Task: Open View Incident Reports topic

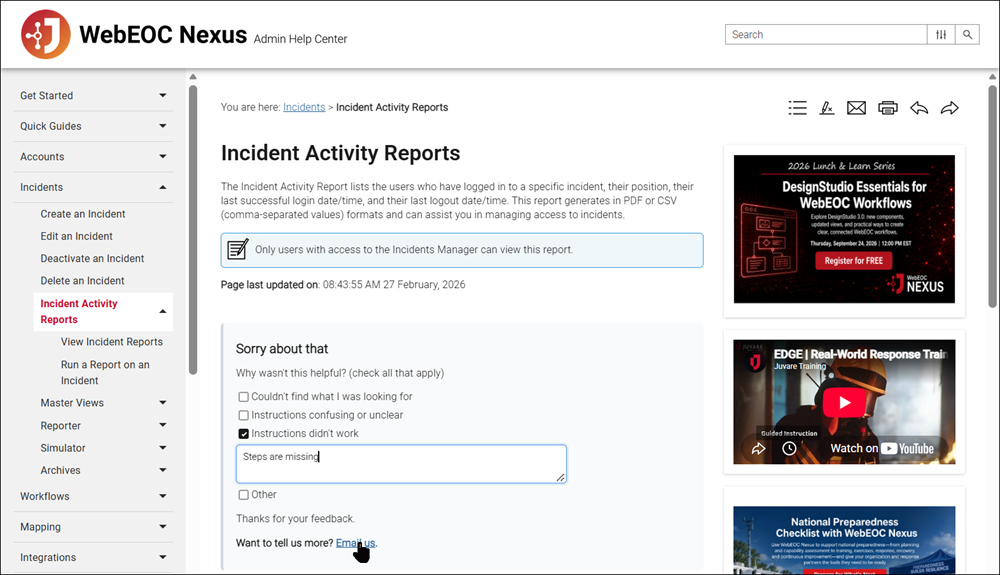Action: (x=112, y=342)
